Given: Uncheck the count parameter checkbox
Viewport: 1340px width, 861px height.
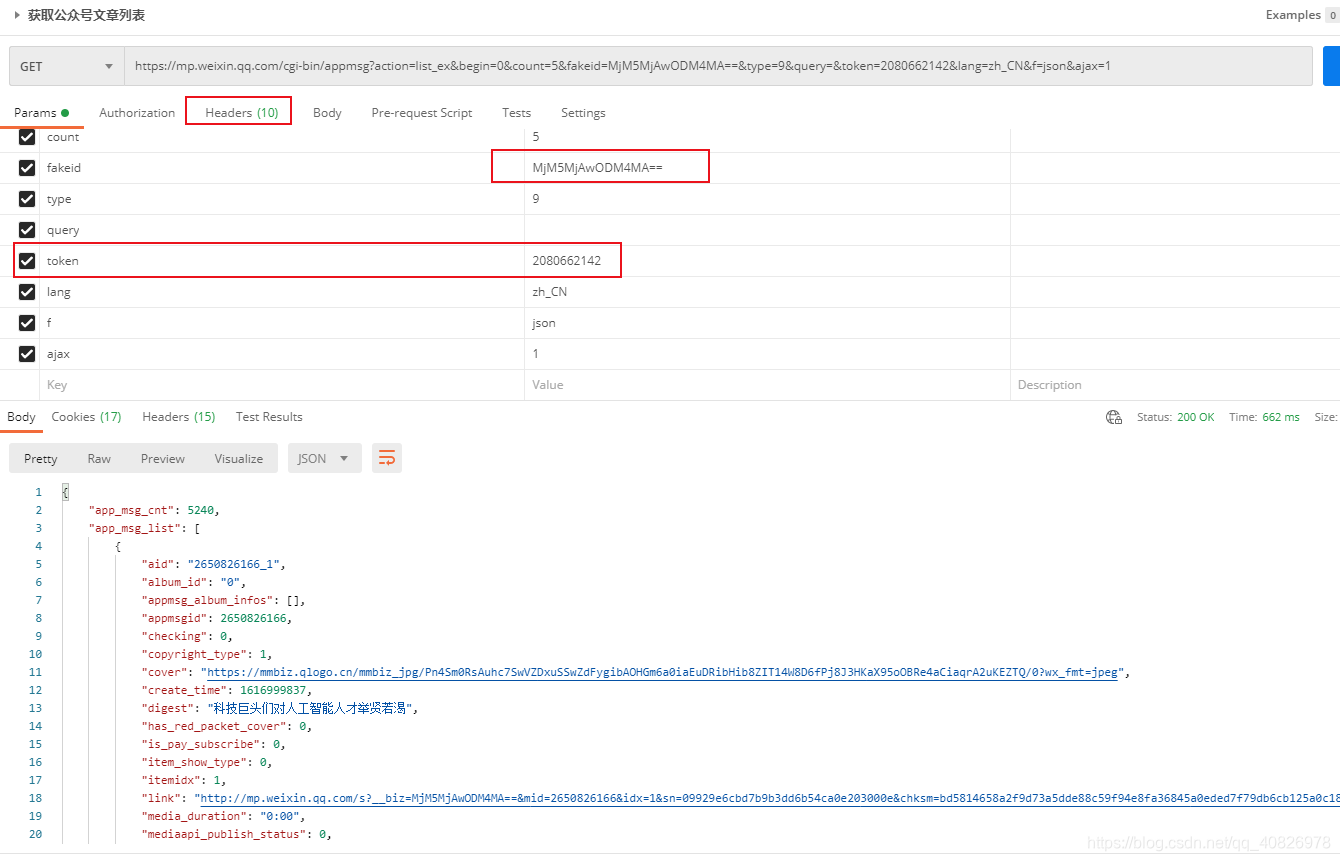Looking at the screenshot, I should point(27,137).
